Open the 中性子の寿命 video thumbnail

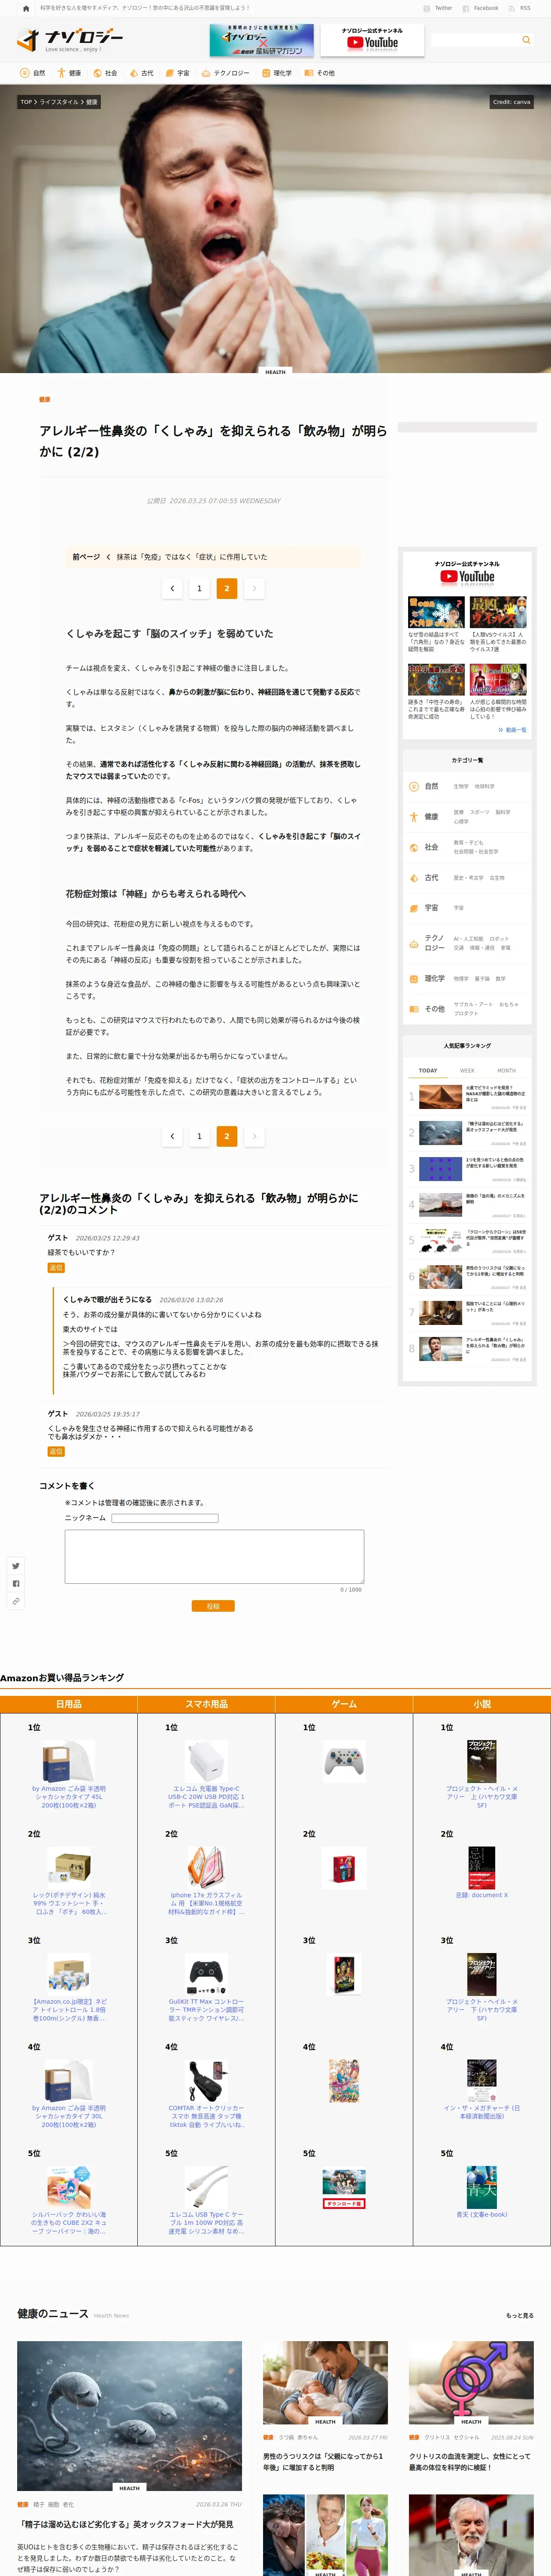[436, 680]
